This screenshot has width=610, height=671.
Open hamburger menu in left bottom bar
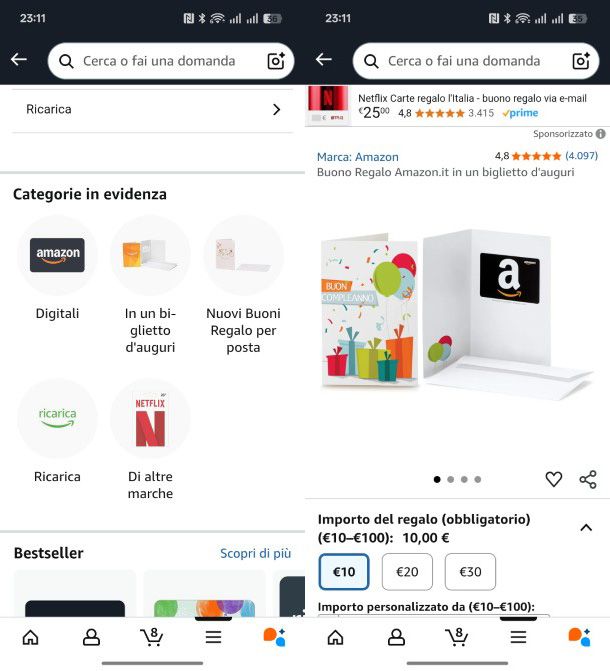(x=213, y=637)
